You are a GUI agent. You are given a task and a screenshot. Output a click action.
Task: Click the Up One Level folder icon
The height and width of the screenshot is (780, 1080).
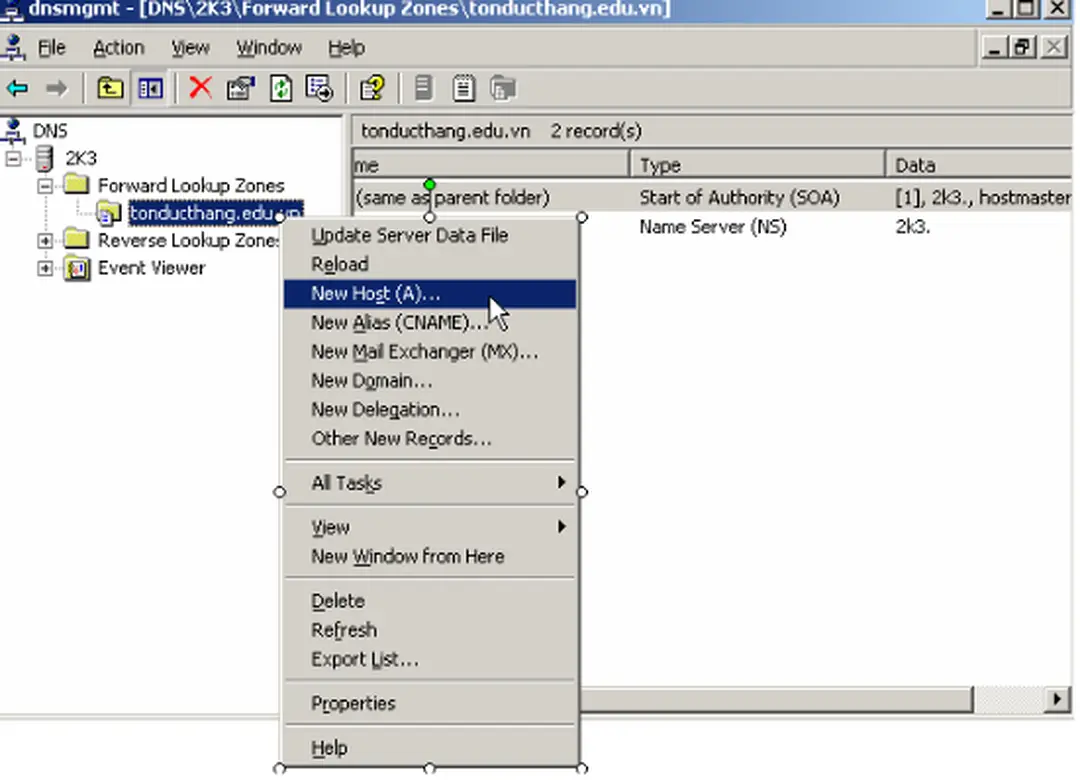(109, 89)
